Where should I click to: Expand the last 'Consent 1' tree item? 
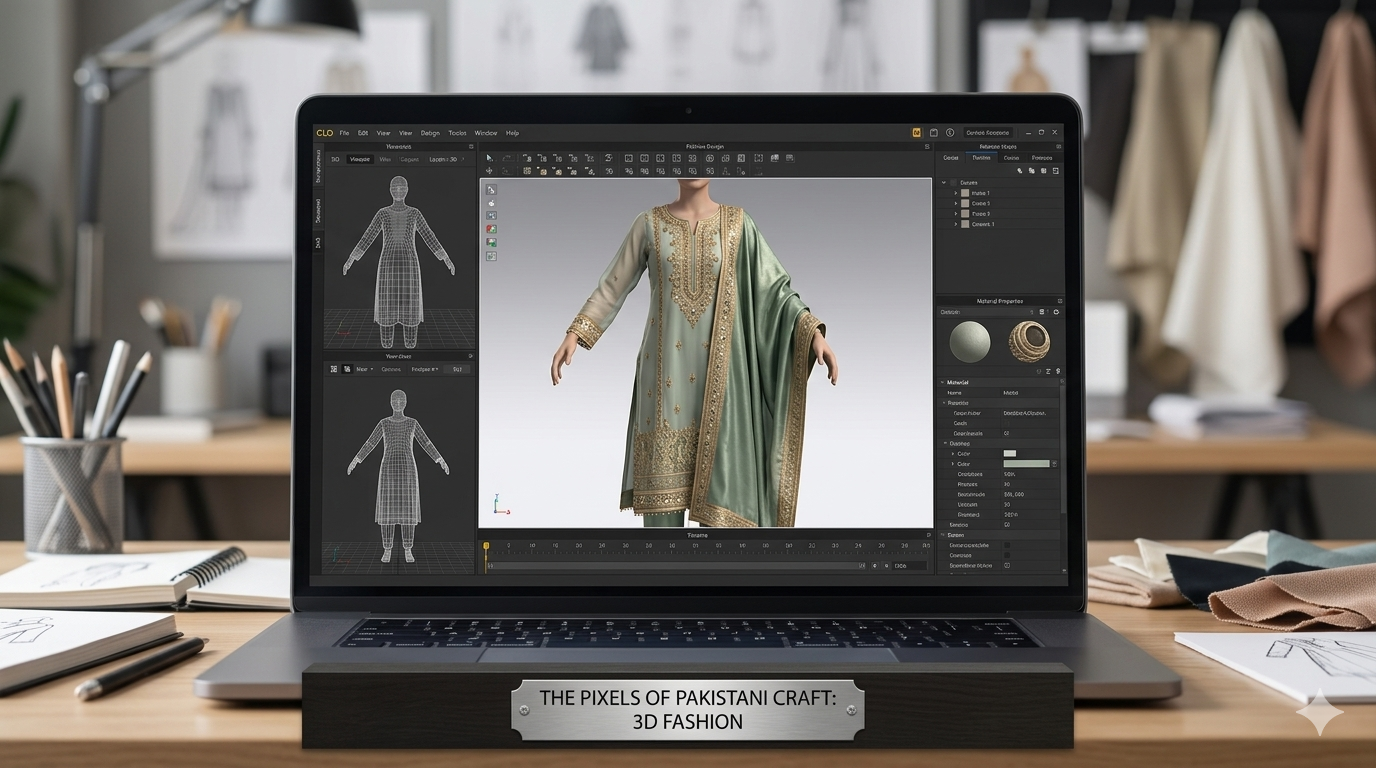pyautogui.click(x=956, y=224)
